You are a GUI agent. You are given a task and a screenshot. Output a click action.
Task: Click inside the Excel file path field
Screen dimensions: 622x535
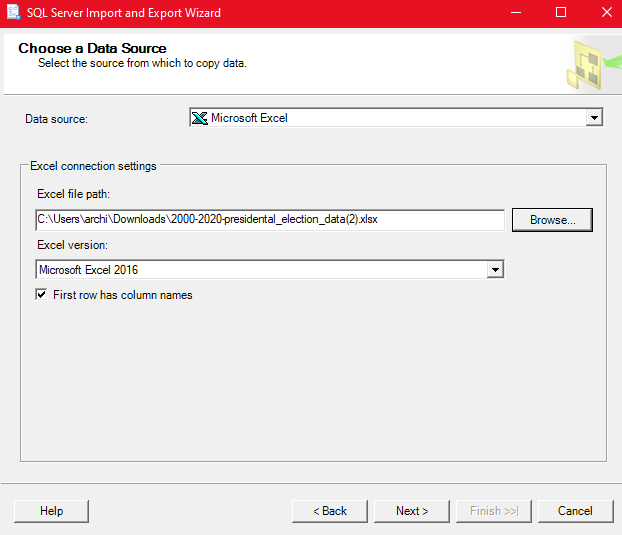click(x=270, y=220)
